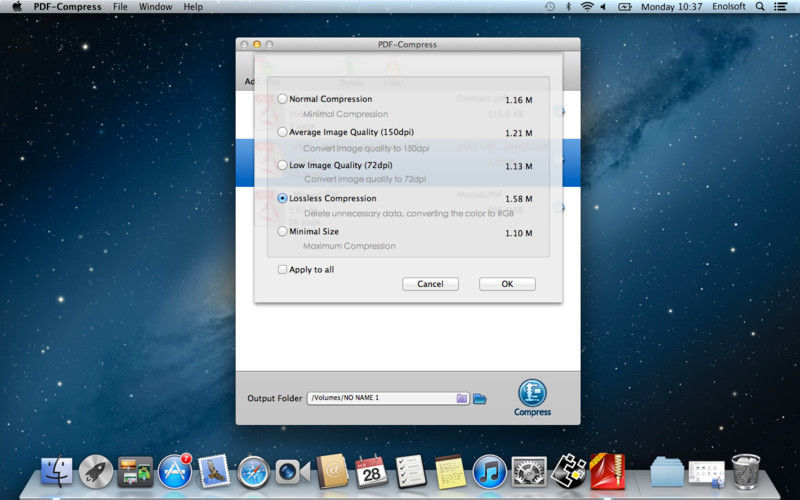Screen dimensions: 800x500
Task: Open the Apple menu
Action: [x=17, y=7]
